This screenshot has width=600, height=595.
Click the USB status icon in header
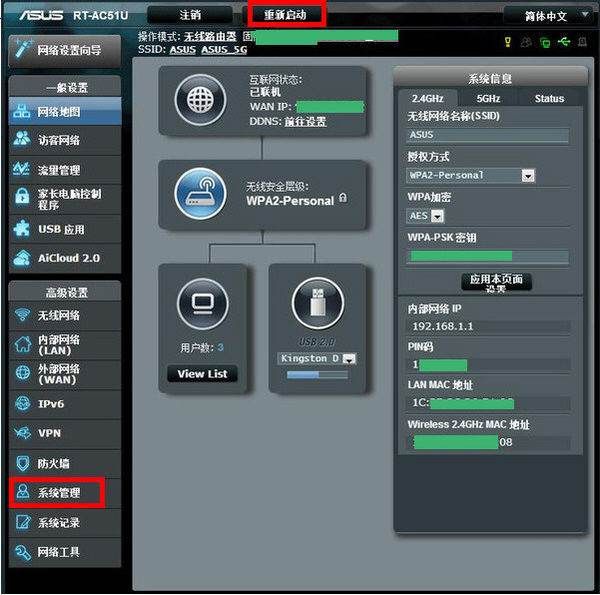coord(564,41)
